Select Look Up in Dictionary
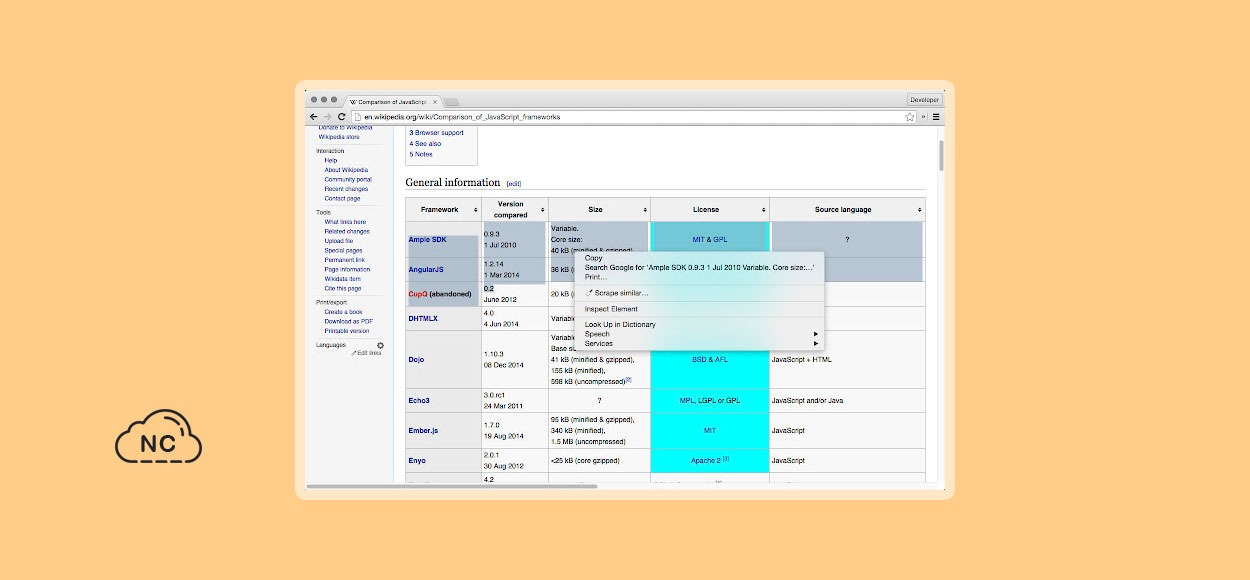This screenshot has height=580, width=1250. pos(699,325)
